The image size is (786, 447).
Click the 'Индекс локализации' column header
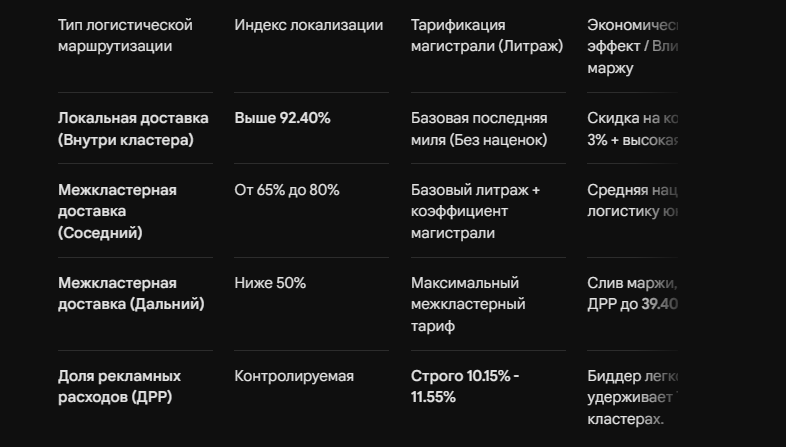[309, 25]
